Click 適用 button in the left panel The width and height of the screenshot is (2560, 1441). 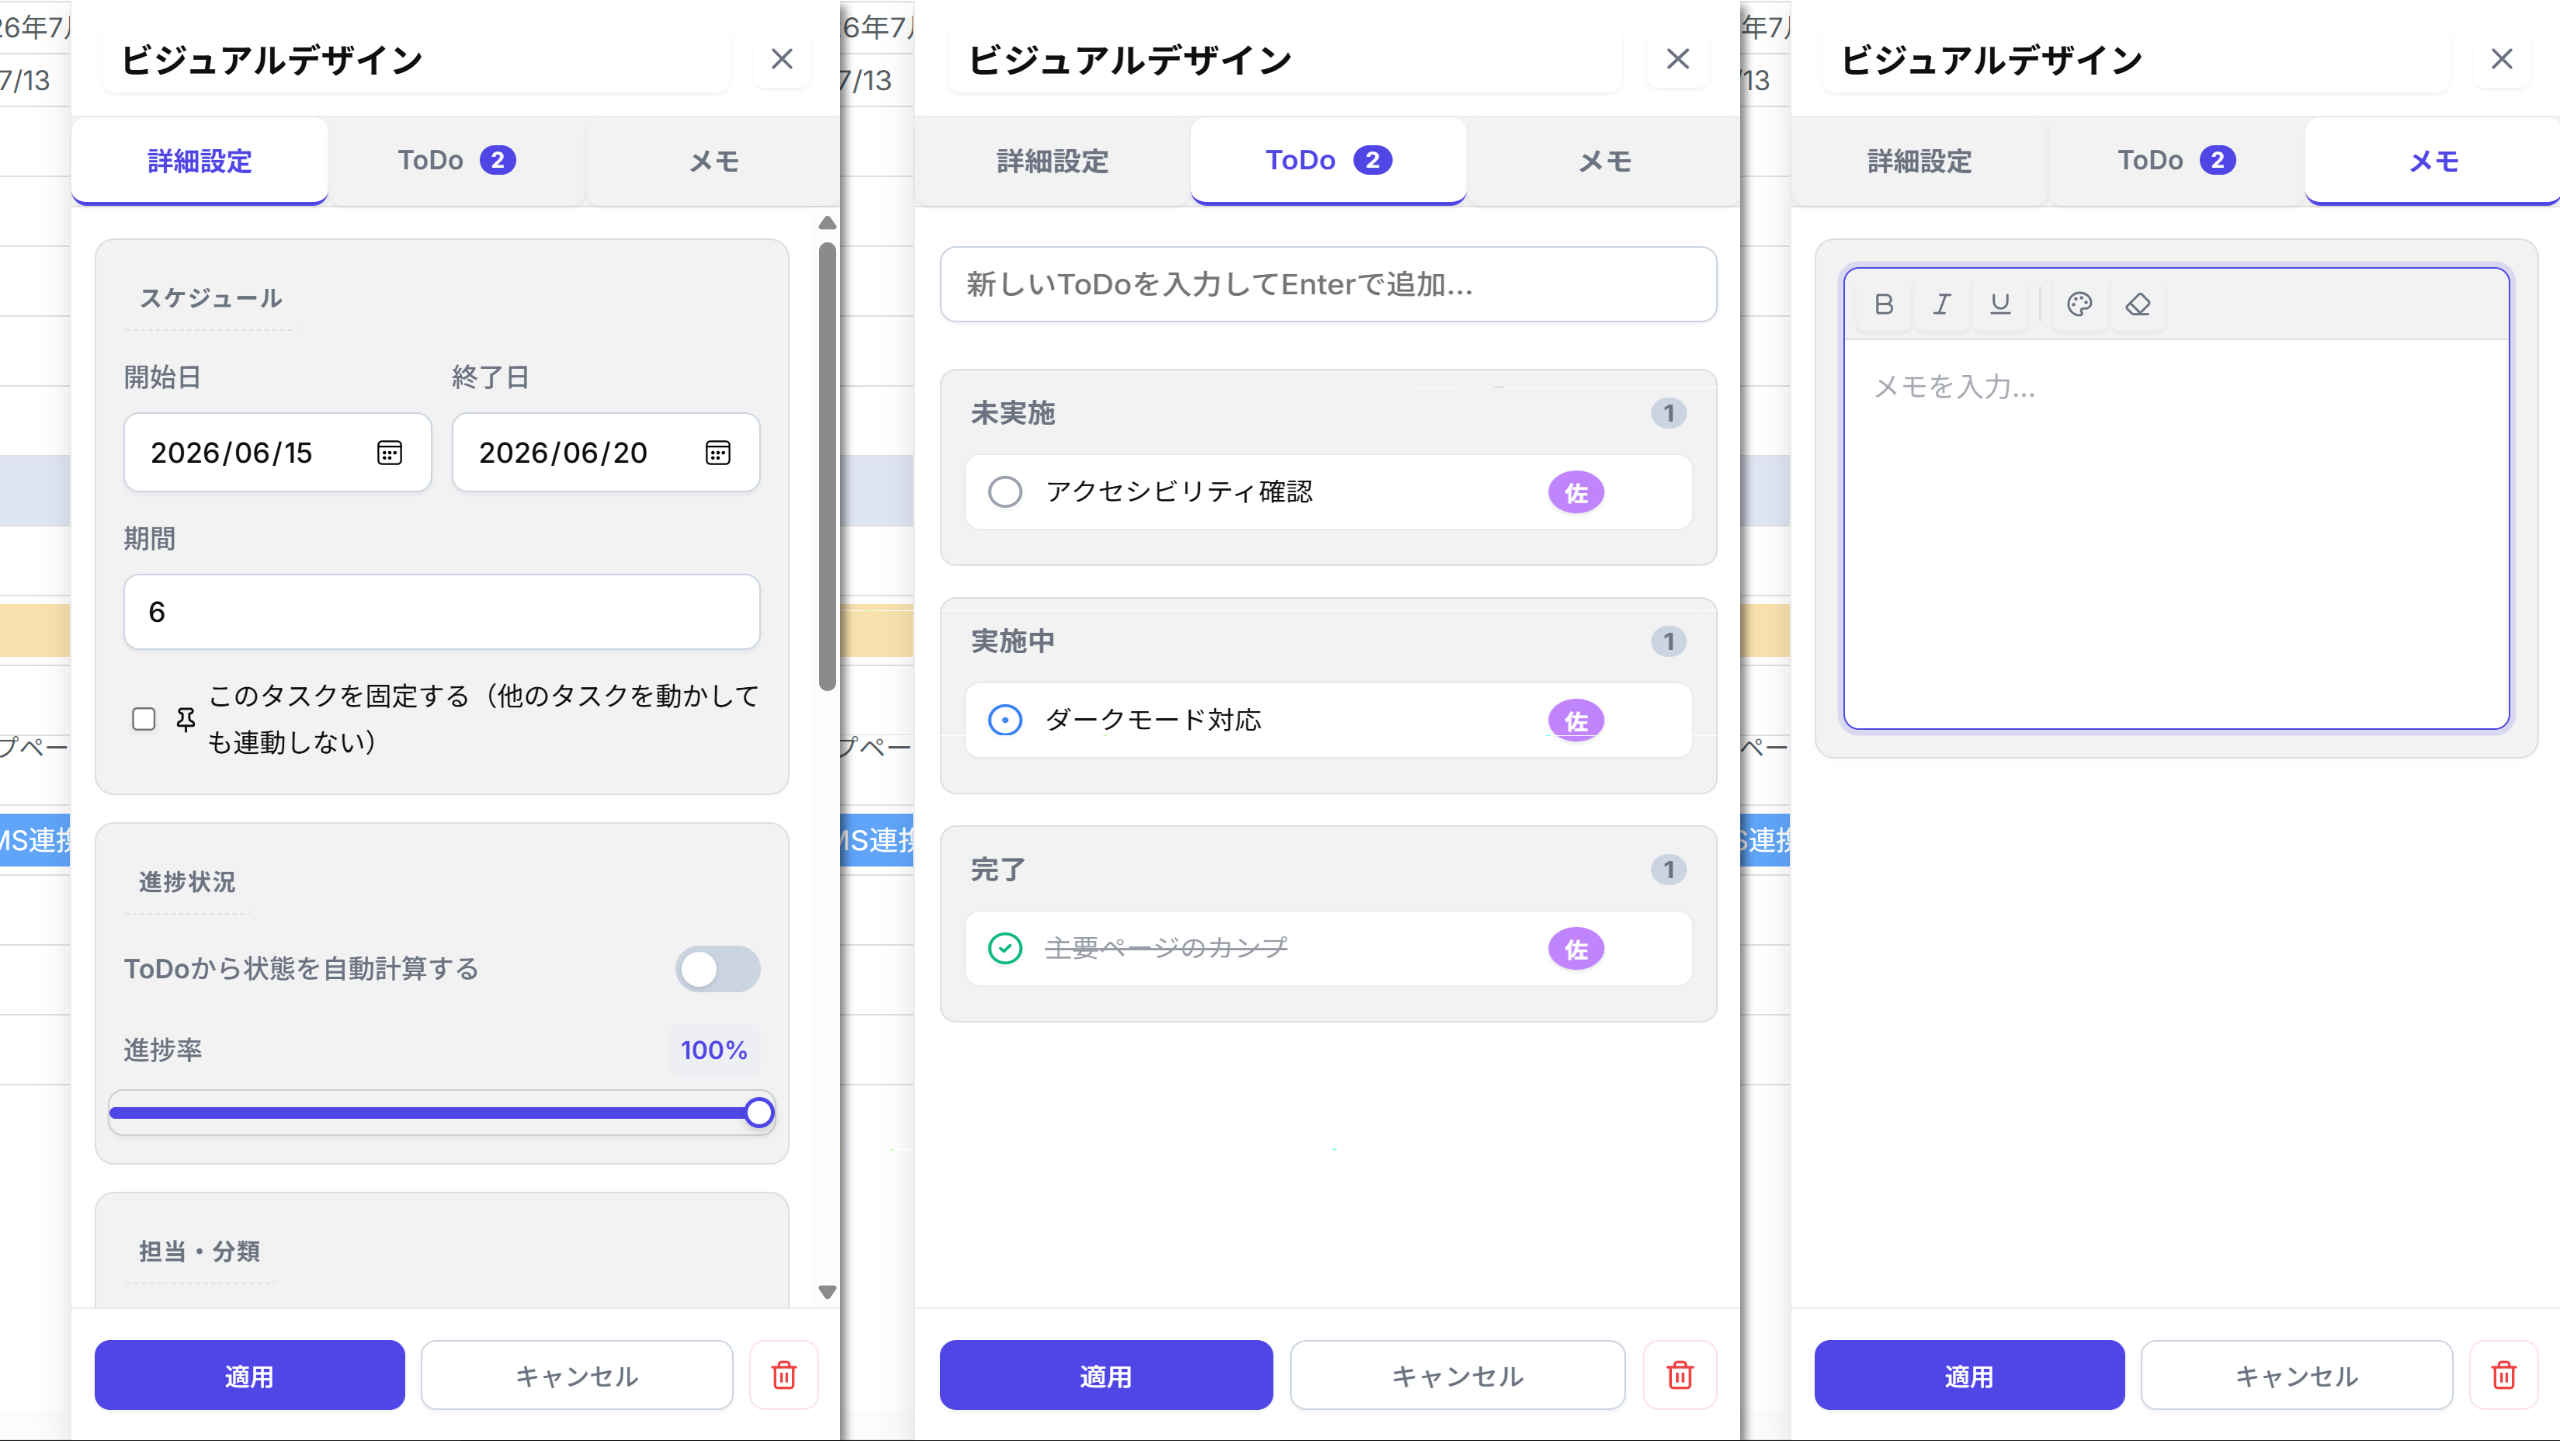coord(250,1375)
